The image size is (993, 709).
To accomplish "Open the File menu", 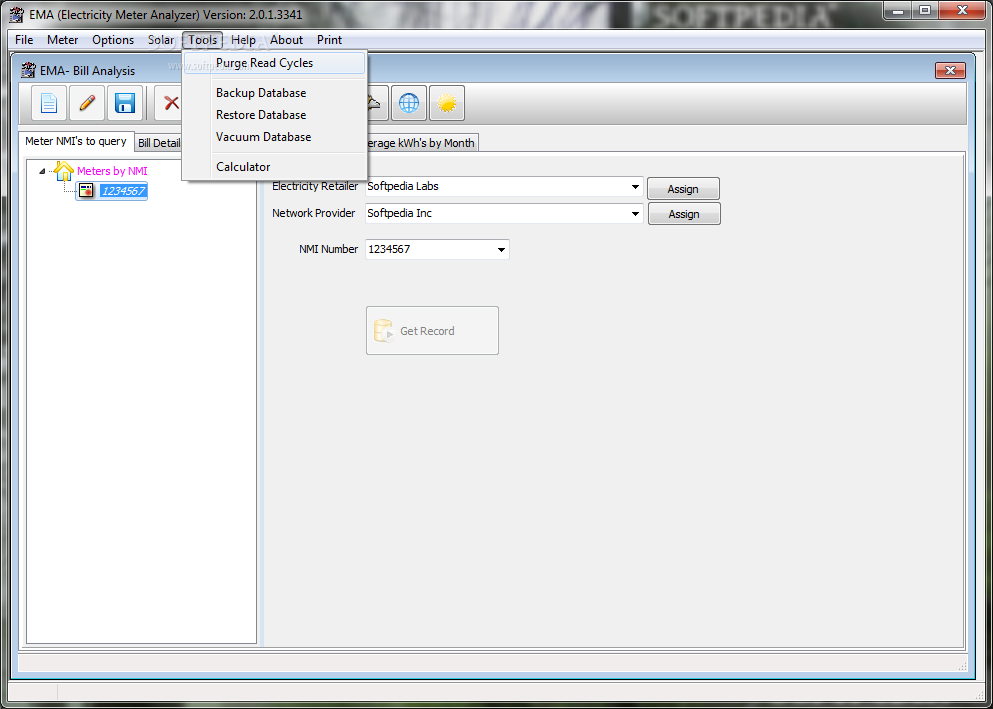I will click(24, 40).
